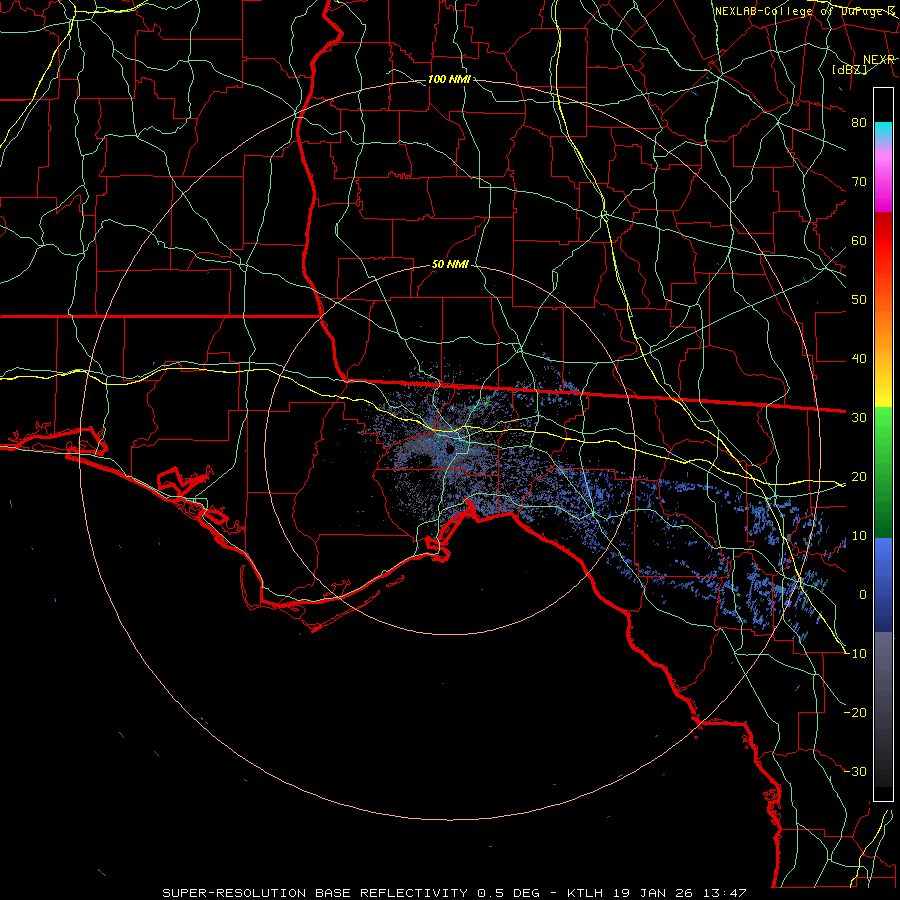Image resolution: width=900 pixels, height=900 pixels.
Task: Click the cyan top segment of the color scale
Action: pos(883,132)
